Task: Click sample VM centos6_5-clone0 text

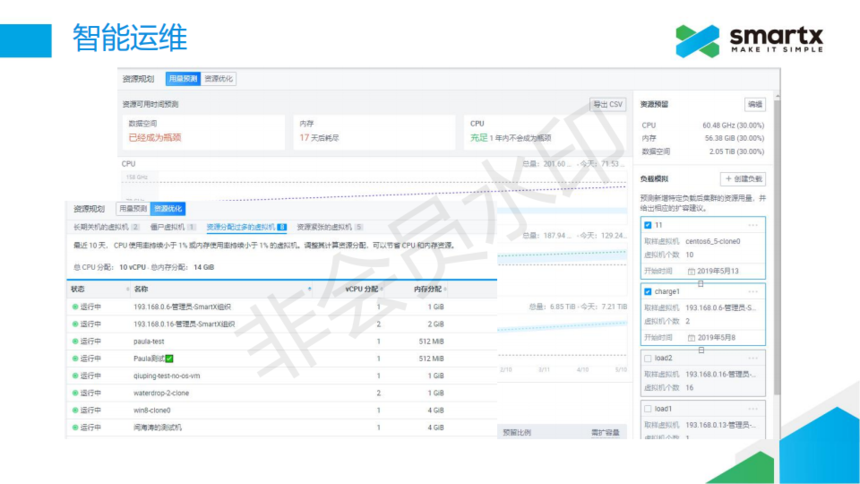Action: click(x=712, y=241)
